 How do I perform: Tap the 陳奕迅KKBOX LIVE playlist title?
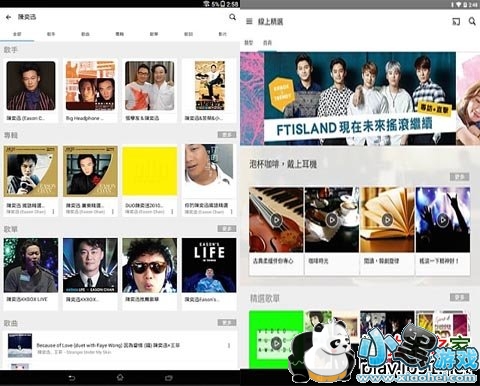click(x=27, y=299)
